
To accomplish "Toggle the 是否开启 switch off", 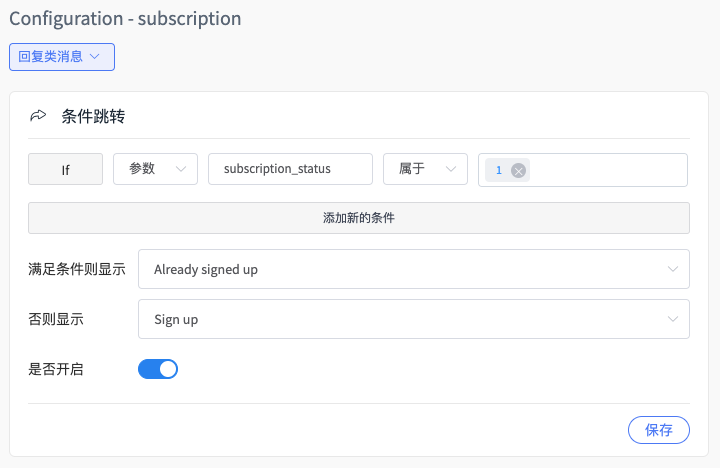I will click(x=158, y=369).
